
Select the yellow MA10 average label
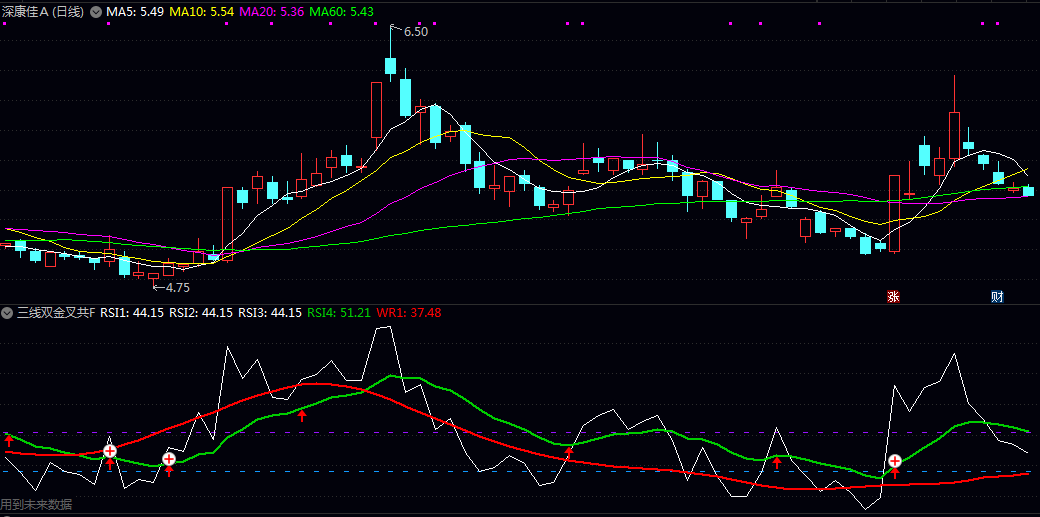click(202, 12)
